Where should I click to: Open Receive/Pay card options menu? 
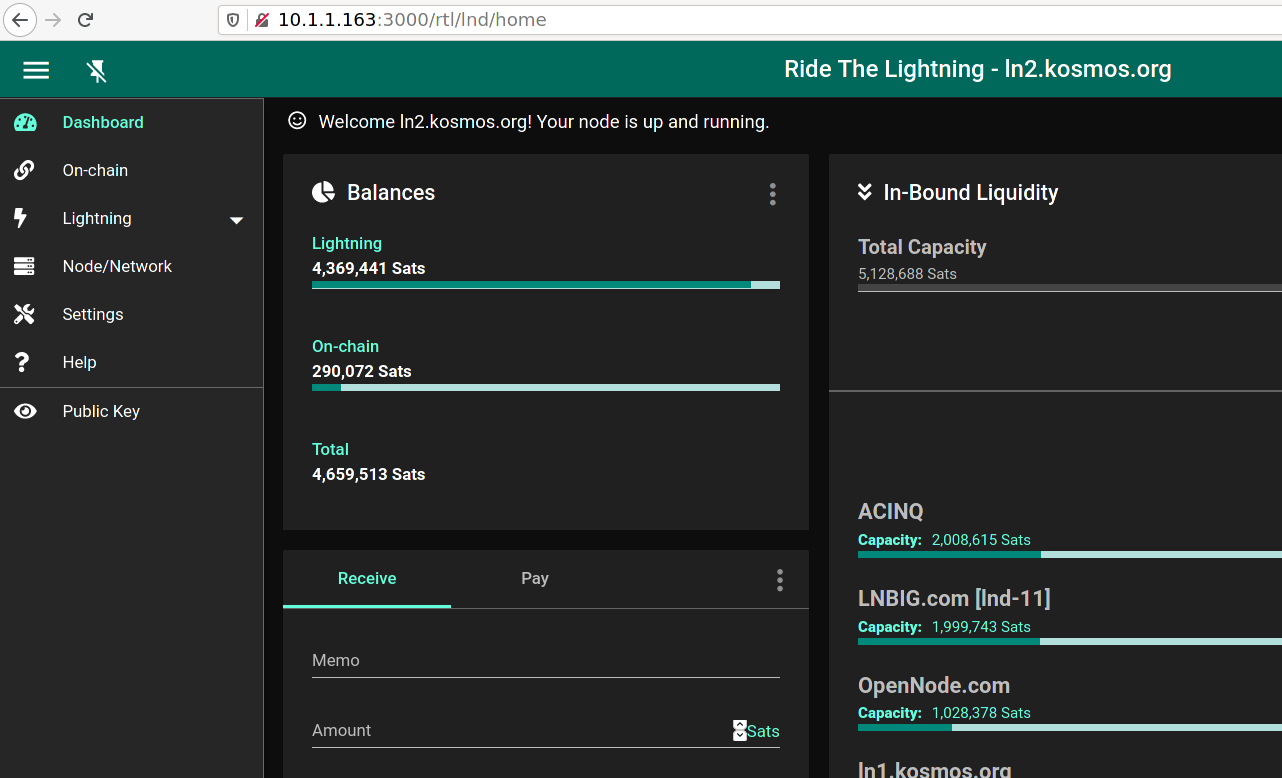779,580
